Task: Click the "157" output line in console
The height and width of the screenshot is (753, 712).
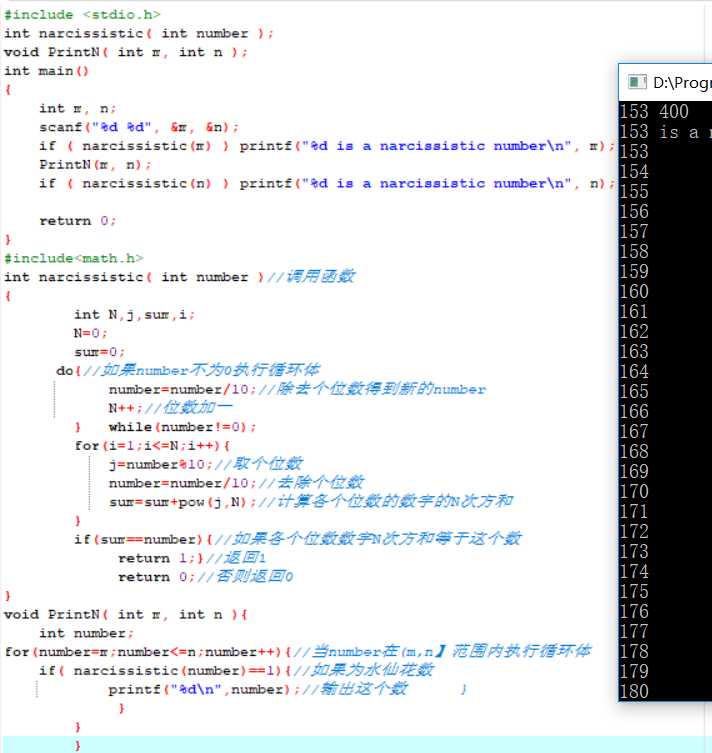Action: click(x=634, y=231)
